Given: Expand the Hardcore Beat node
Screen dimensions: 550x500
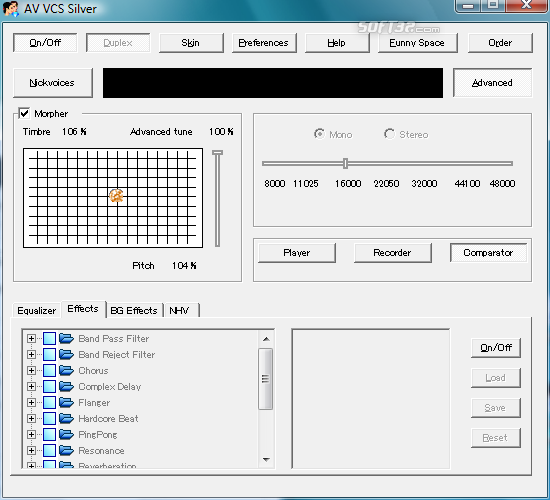Looking at the screenshot, I should (31, 418).
